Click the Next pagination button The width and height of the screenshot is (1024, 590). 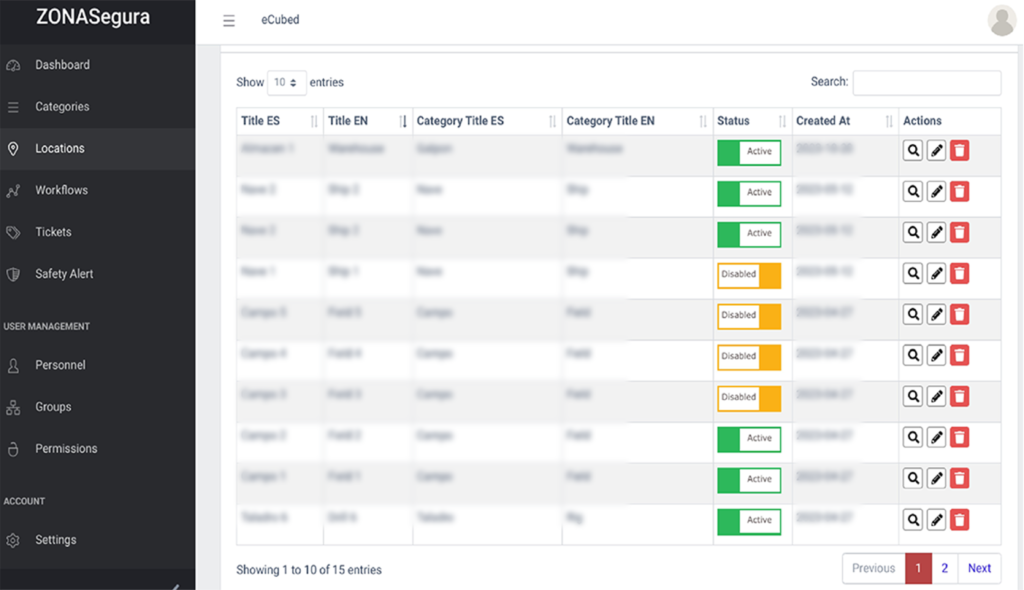click(x=979, y=568)
